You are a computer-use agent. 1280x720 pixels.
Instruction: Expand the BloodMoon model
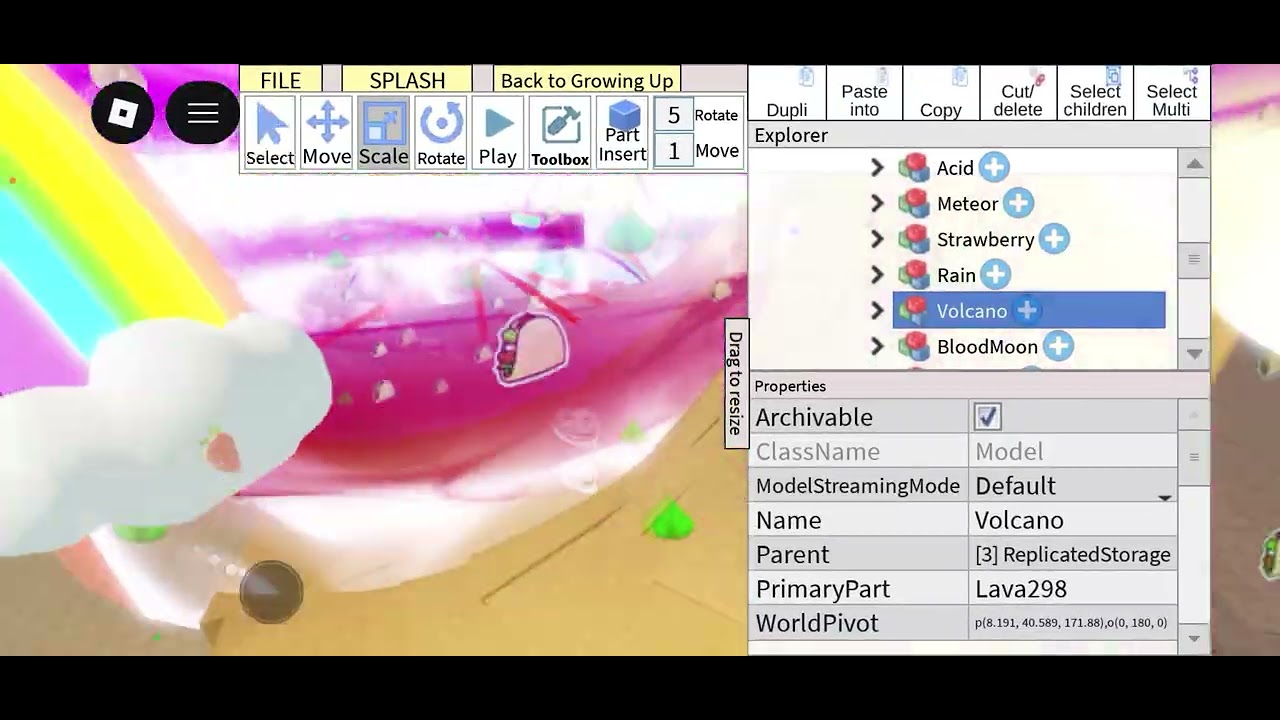[877, 347]
